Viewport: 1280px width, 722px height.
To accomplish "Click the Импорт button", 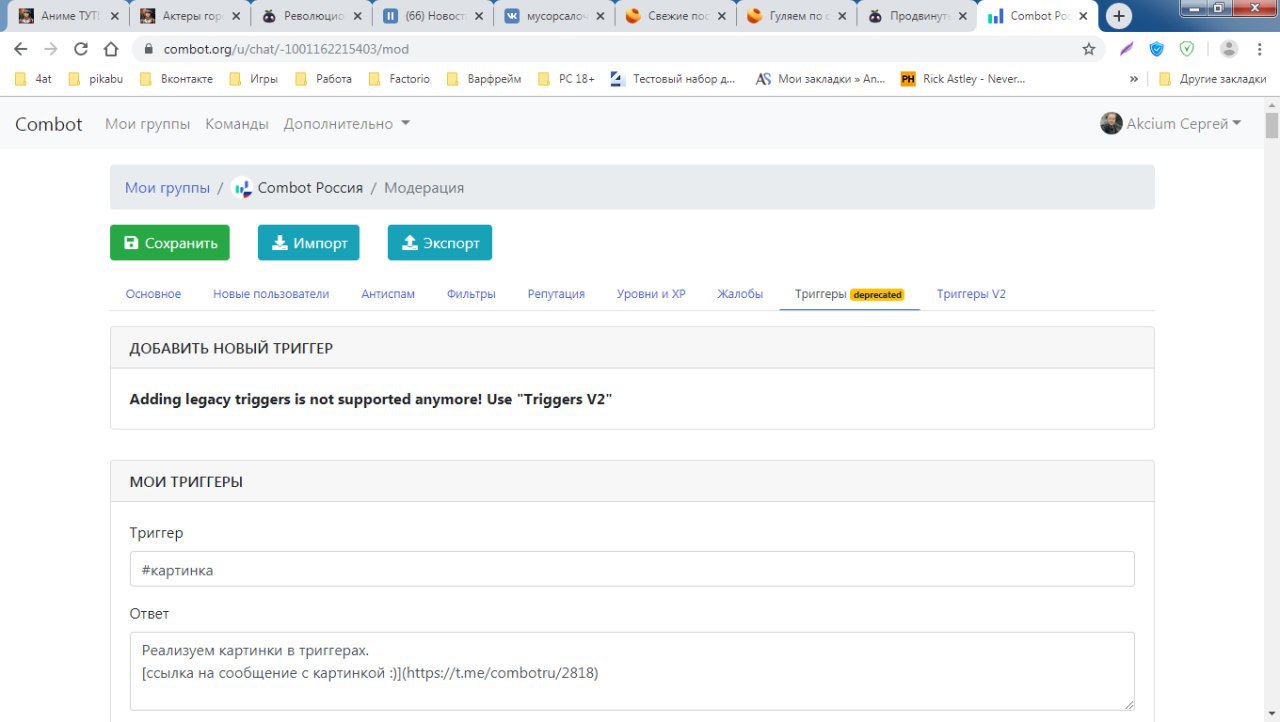I will (x=309, y=243).
